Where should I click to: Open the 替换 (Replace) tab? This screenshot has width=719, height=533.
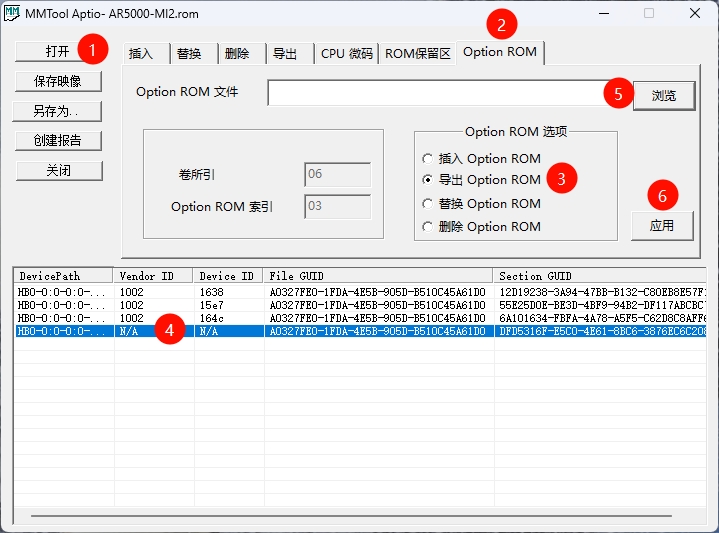[x=189, y=54]
